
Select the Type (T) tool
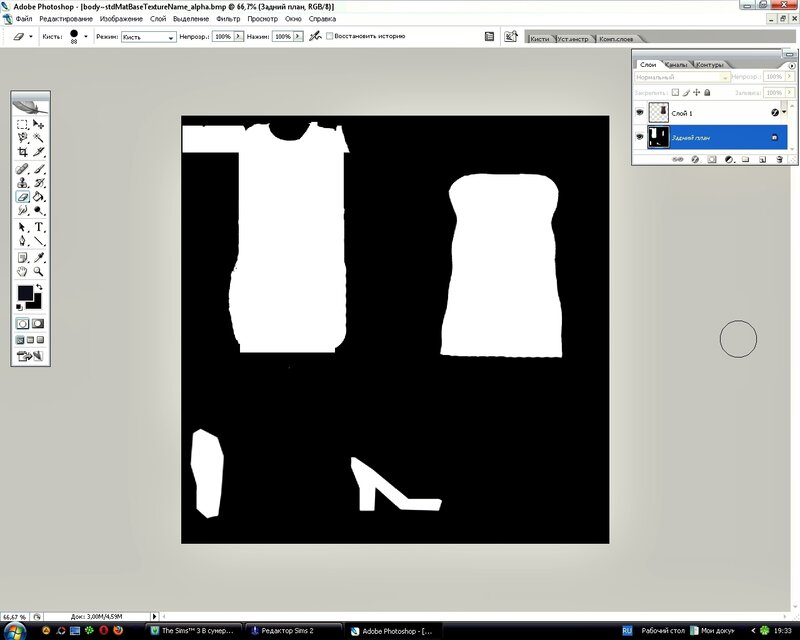pos(39,228)
